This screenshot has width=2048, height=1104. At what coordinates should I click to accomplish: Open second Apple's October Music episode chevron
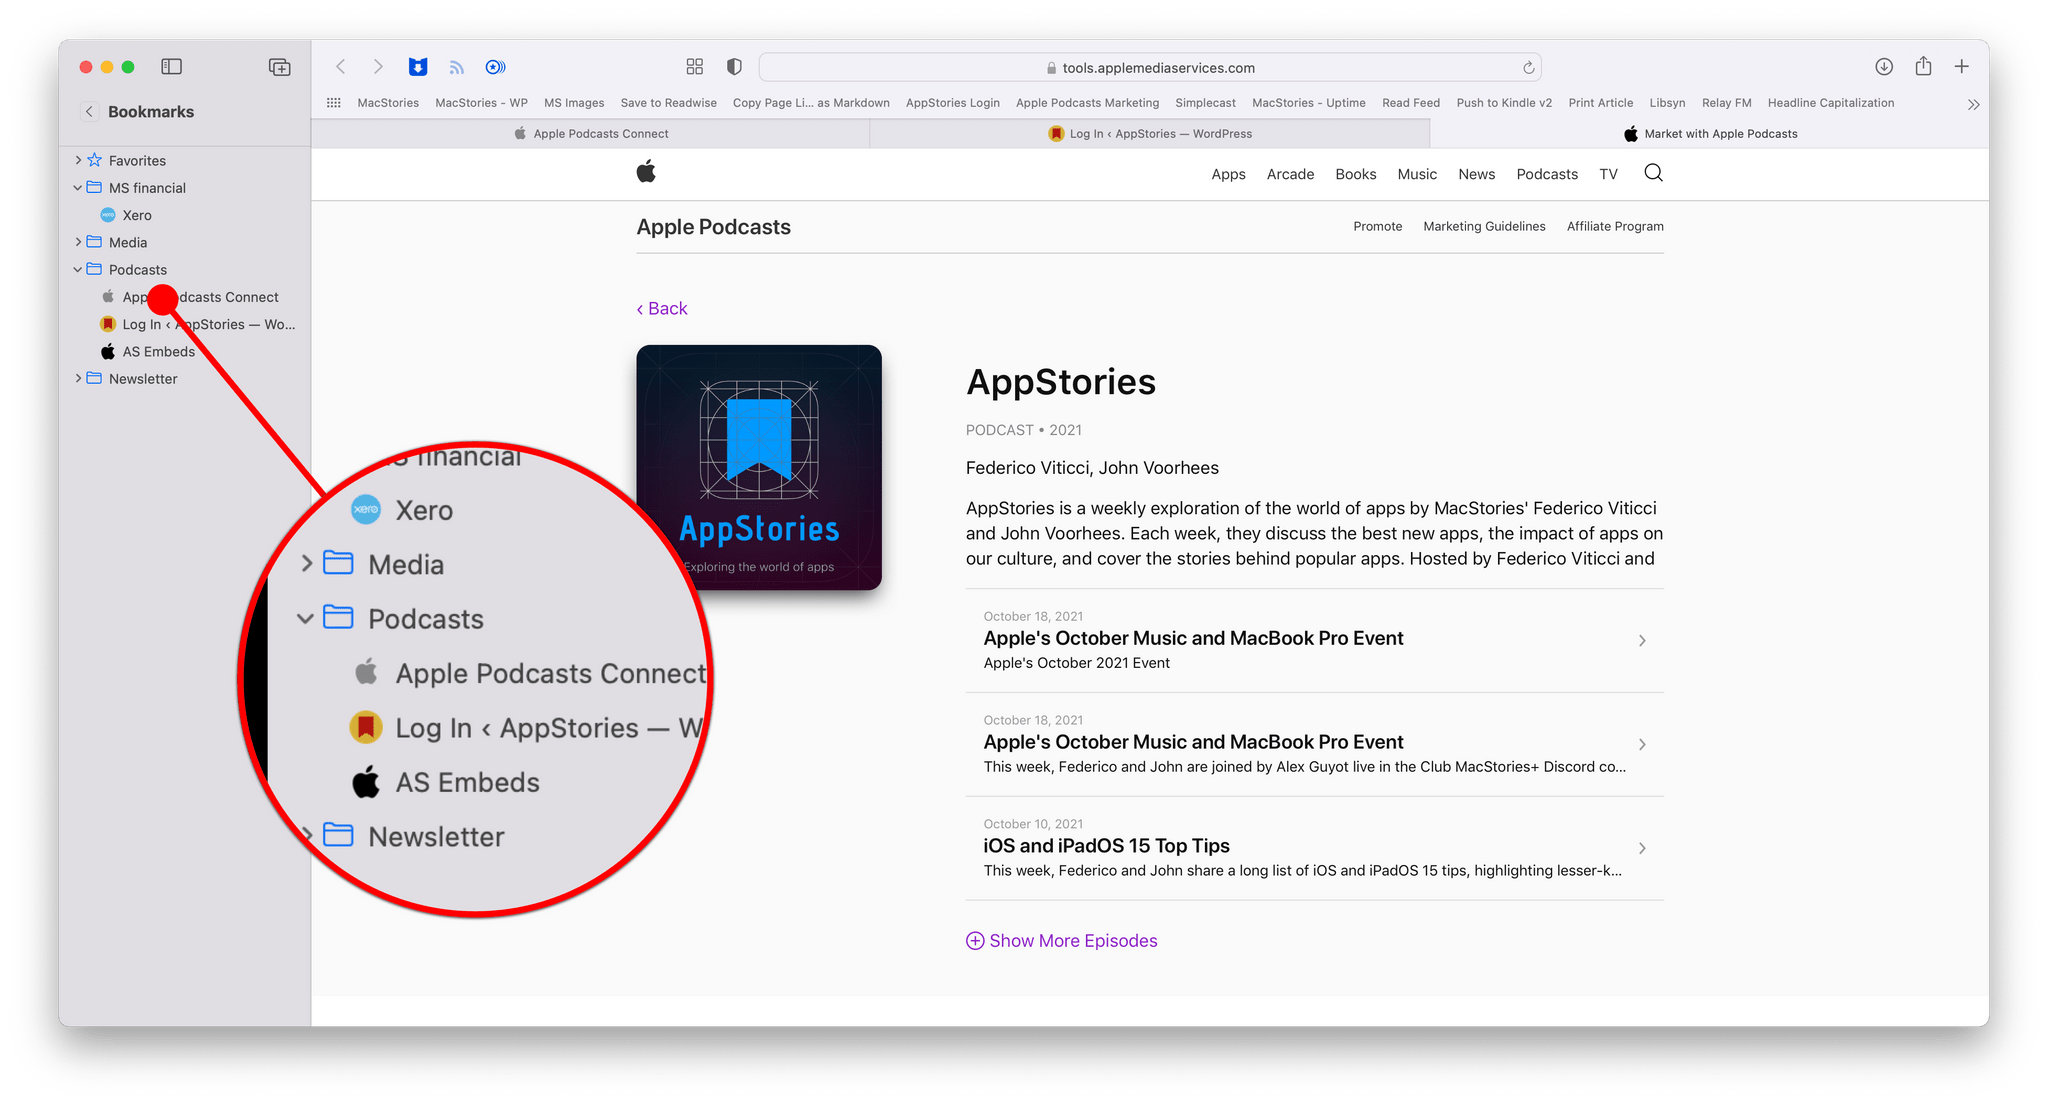(1642, 745)
